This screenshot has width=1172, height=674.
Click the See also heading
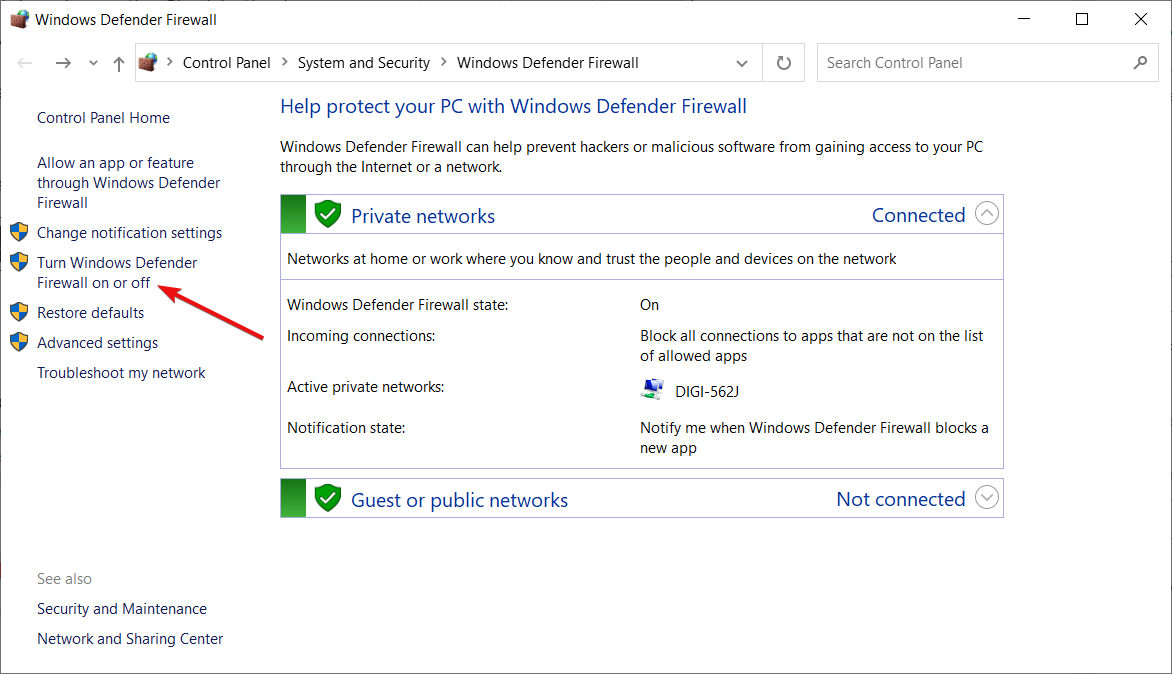(x=64, y=579)
